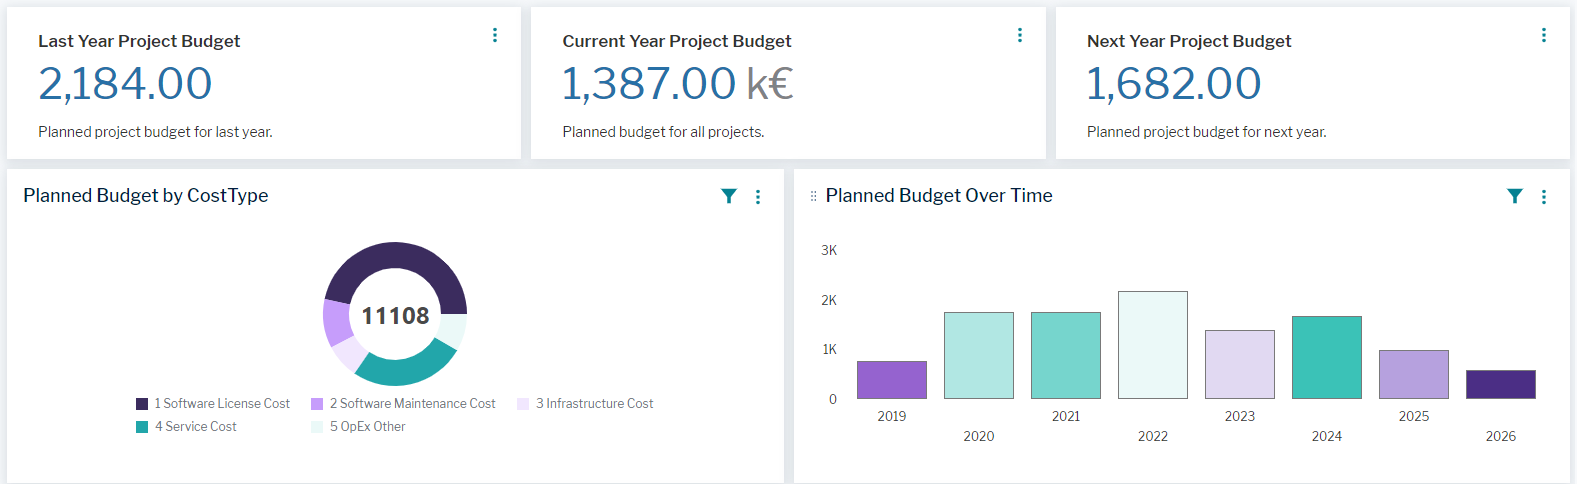Select the 2019 bar in the chart

[892, 380]
